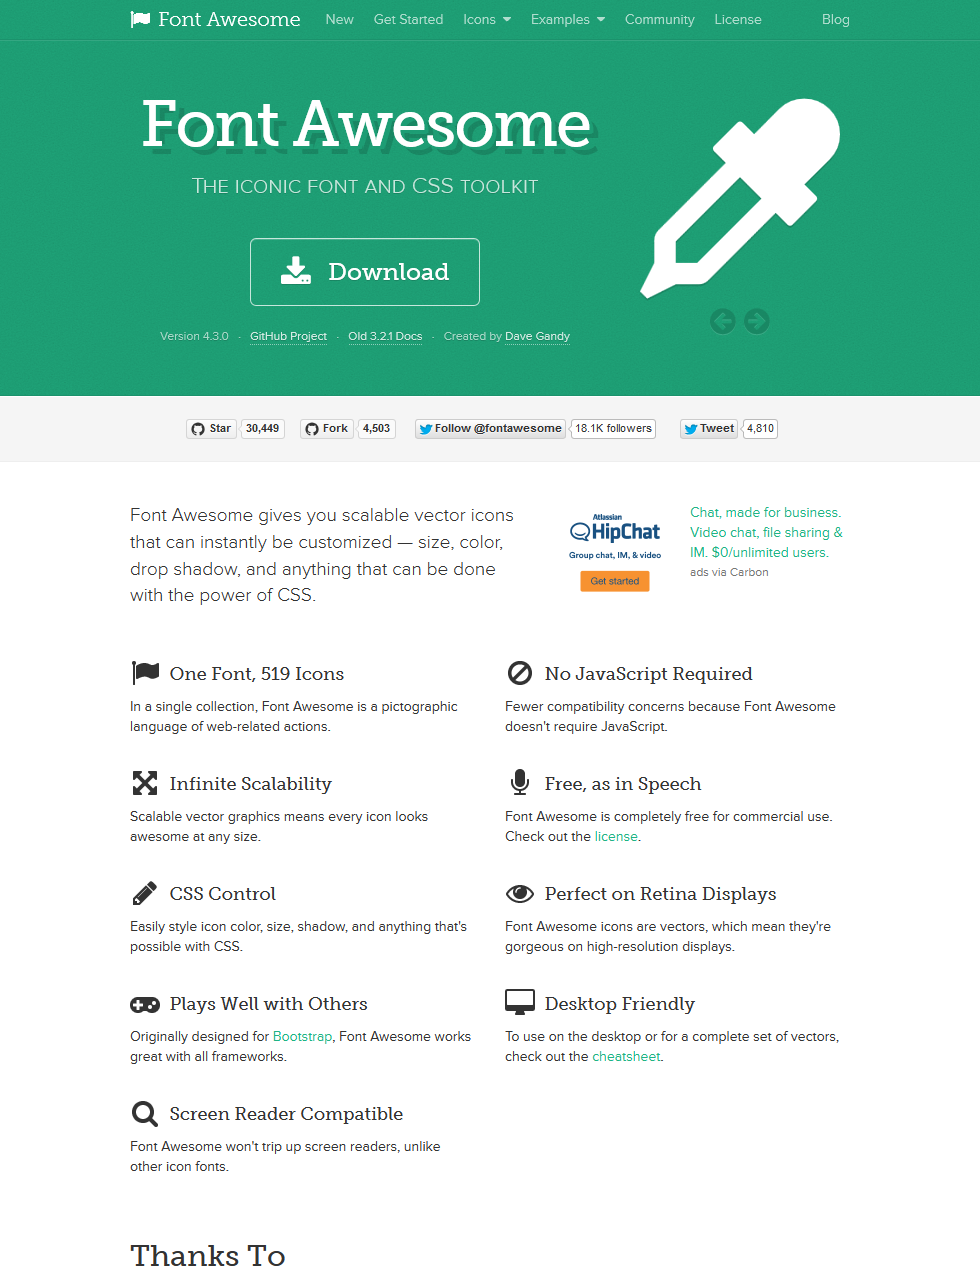Viewport: 980px width, 1280px height.
Task: Click the expand arrows icon beside Infinite Scalability
Action: pos(145,783)
